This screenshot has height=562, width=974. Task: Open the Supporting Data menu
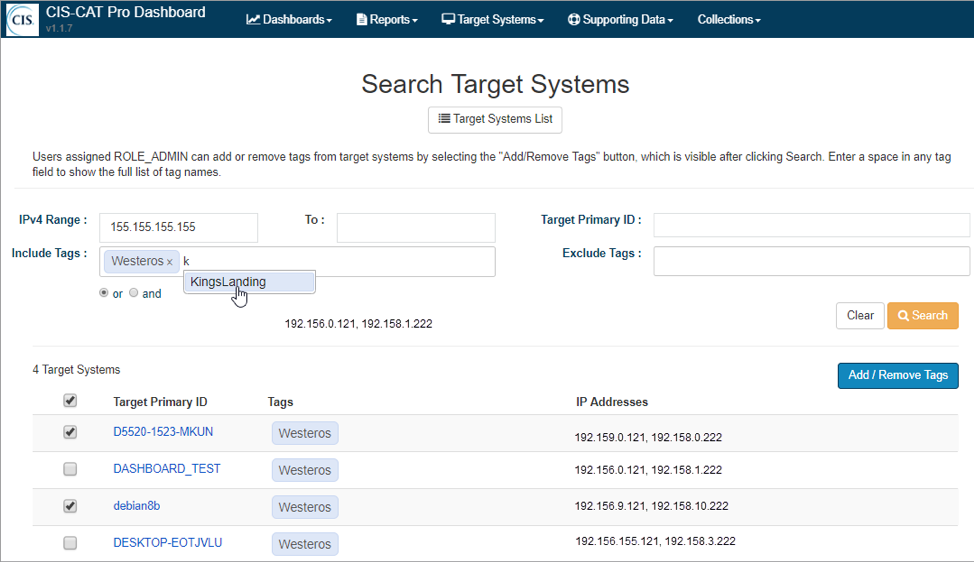coord(621,19)
